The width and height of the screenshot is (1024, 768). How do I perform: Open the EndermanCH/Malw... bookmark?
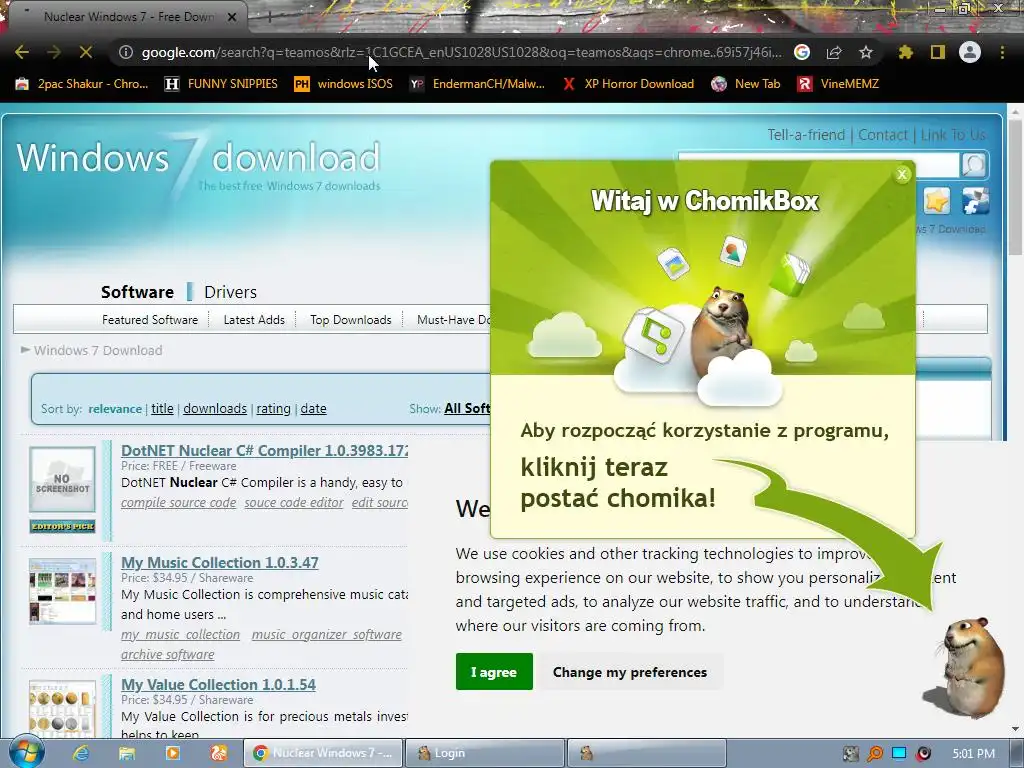pyautogui.click(x=477, y=84)
